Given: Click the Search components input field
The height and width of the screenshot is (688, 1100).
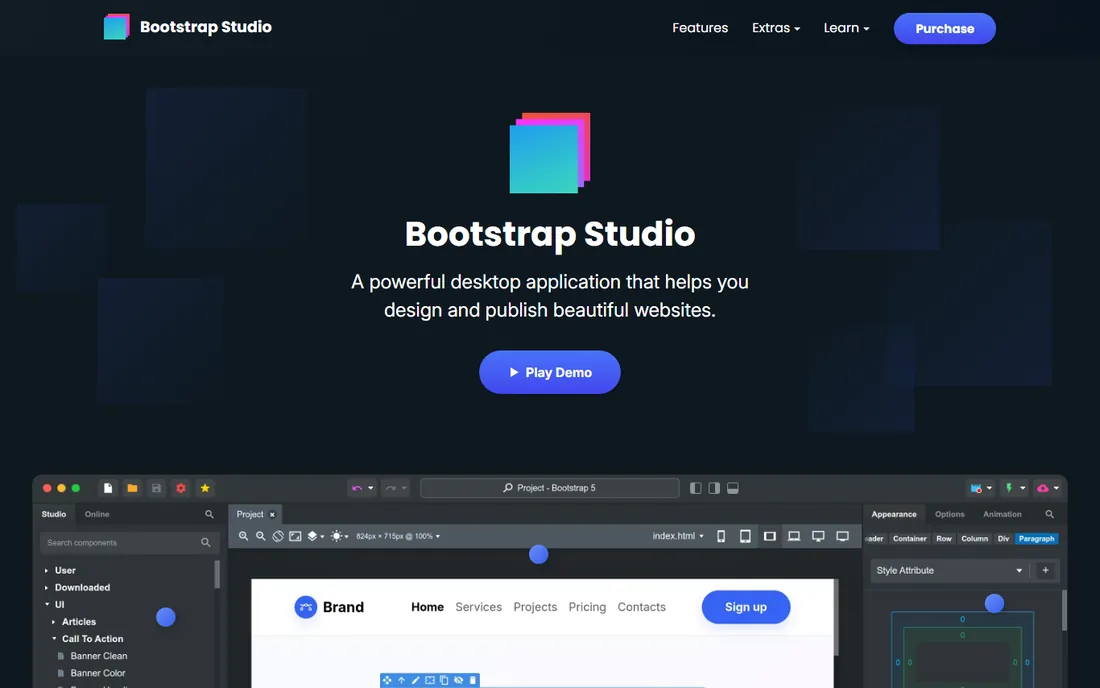Looking at the screenshot, I should pyautogui.click(x=128, y=543).
